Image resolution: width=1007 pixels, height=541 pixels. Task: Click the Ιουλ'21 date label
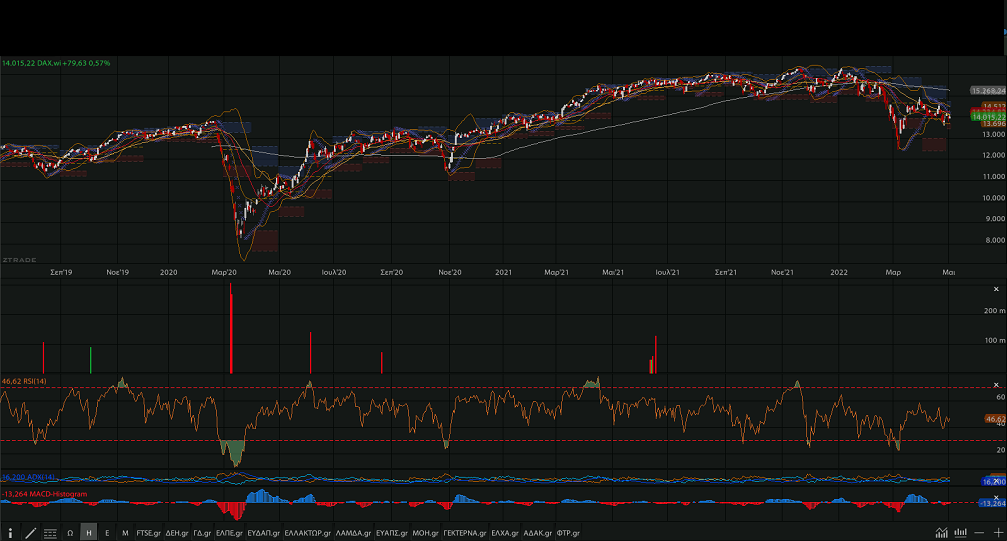click(x=667, y=272)
